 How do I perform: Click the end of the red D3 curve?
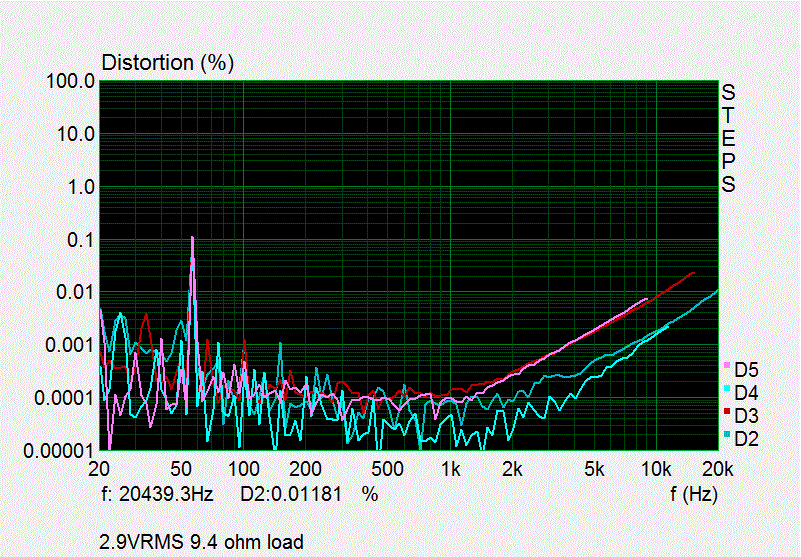[693, 273]
